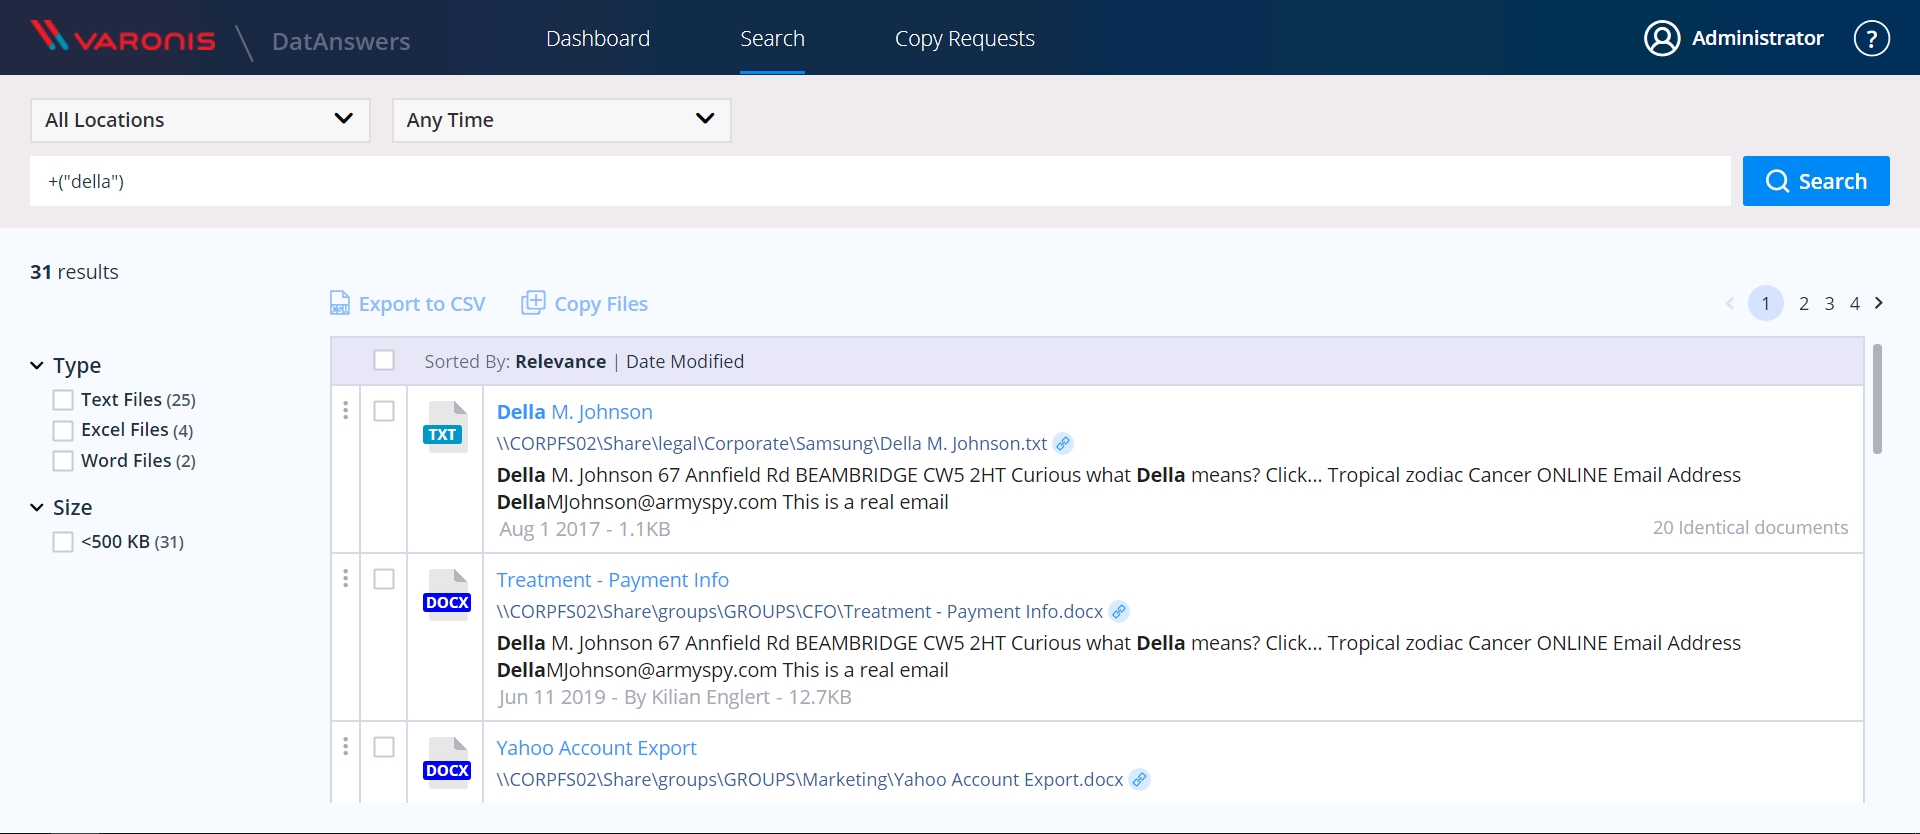Go to the next results page arrow
Screen dimensions: 1920x834
1879,303
